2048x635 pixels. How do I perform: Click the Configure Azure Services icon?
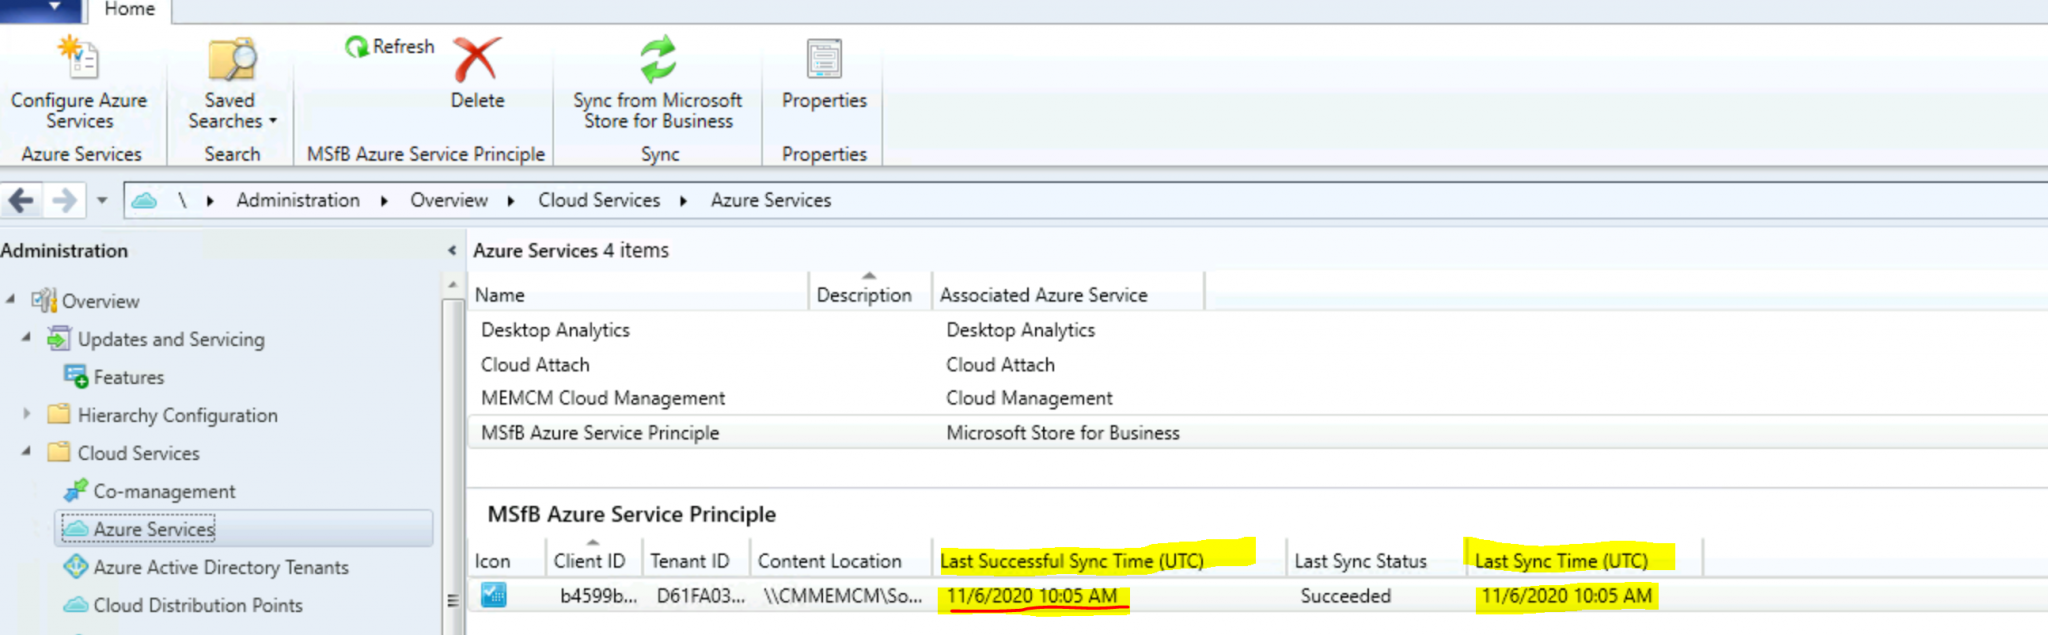(x=79, y=59)
